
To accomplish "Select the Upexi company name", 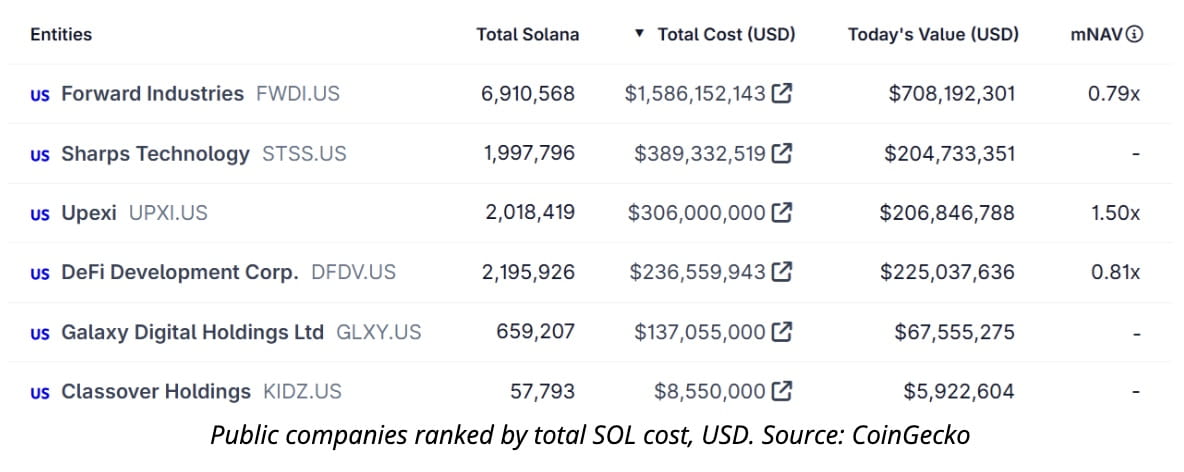I will [89, 213].
